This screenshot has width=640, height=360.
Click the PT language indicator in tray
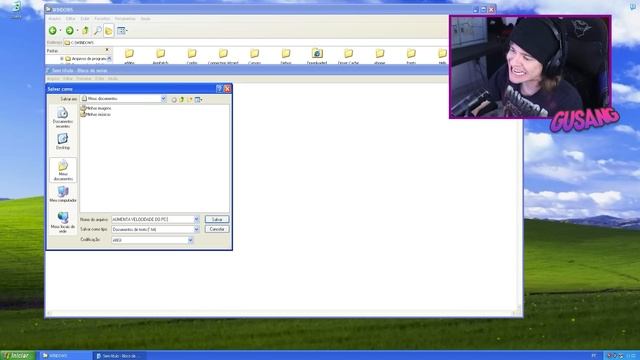pyautogui.click(x=594, y=356)
